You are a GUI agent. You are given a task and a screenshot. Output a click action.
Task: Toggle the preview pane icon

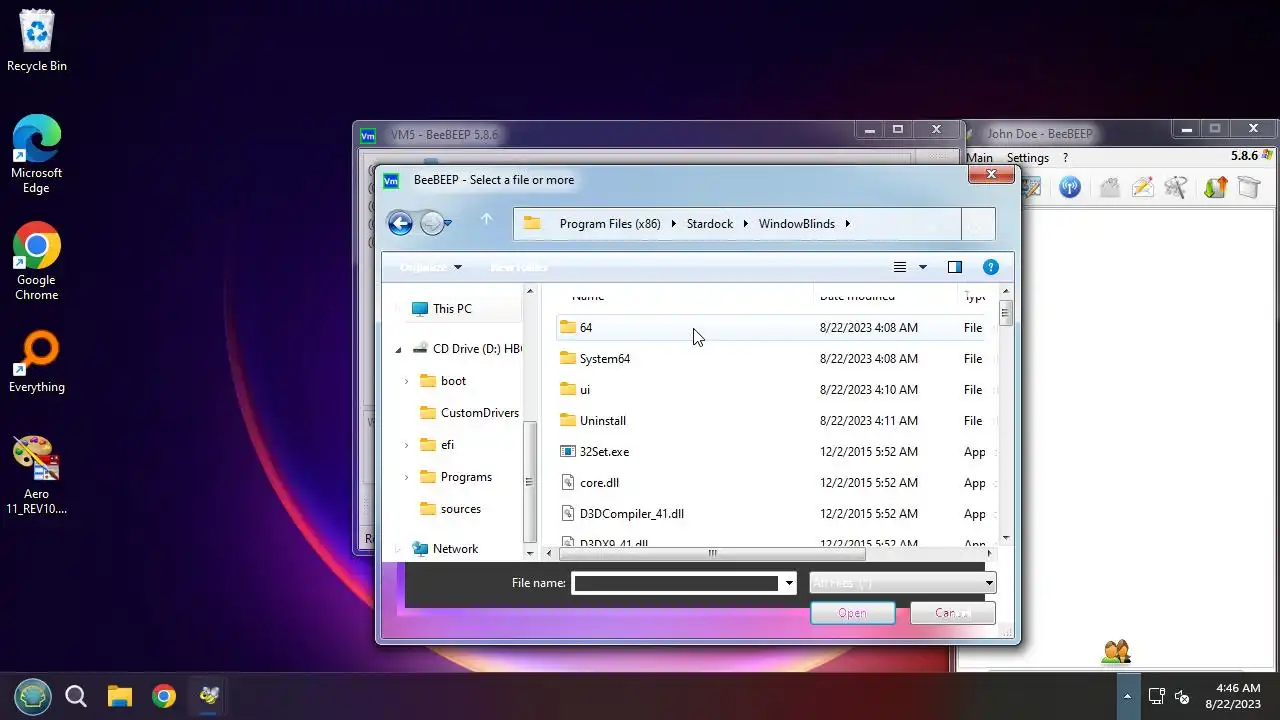pos(955,267)
